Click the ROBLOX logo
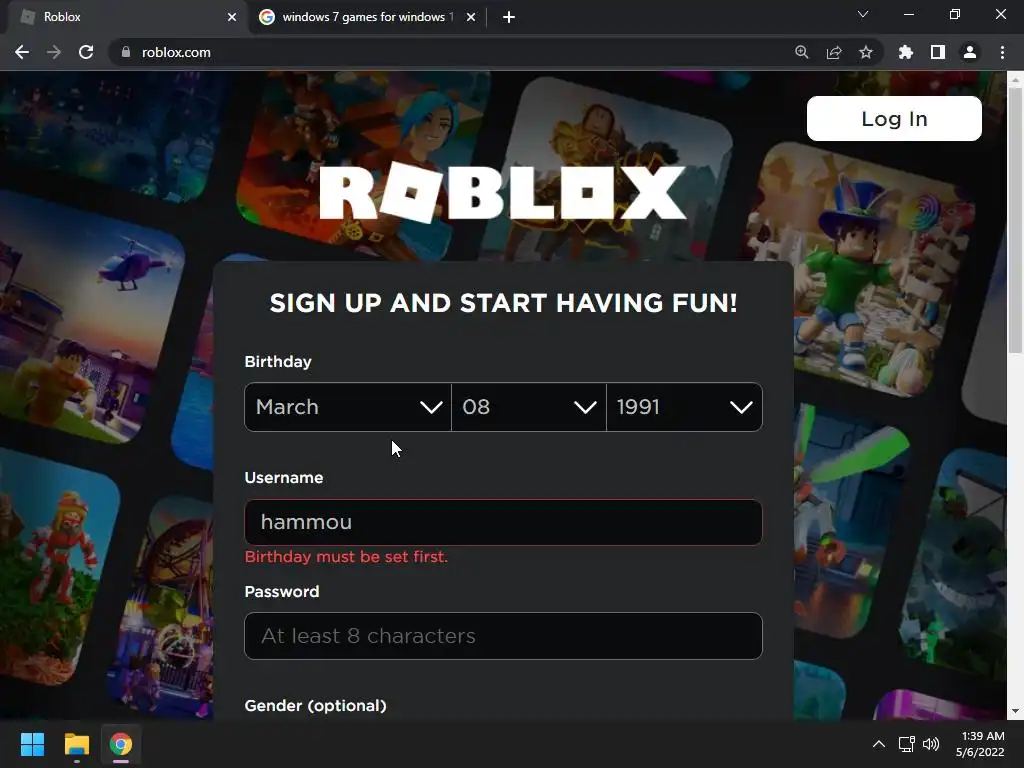This screenshot has width=1024, height=768. (x=503, y=193)
